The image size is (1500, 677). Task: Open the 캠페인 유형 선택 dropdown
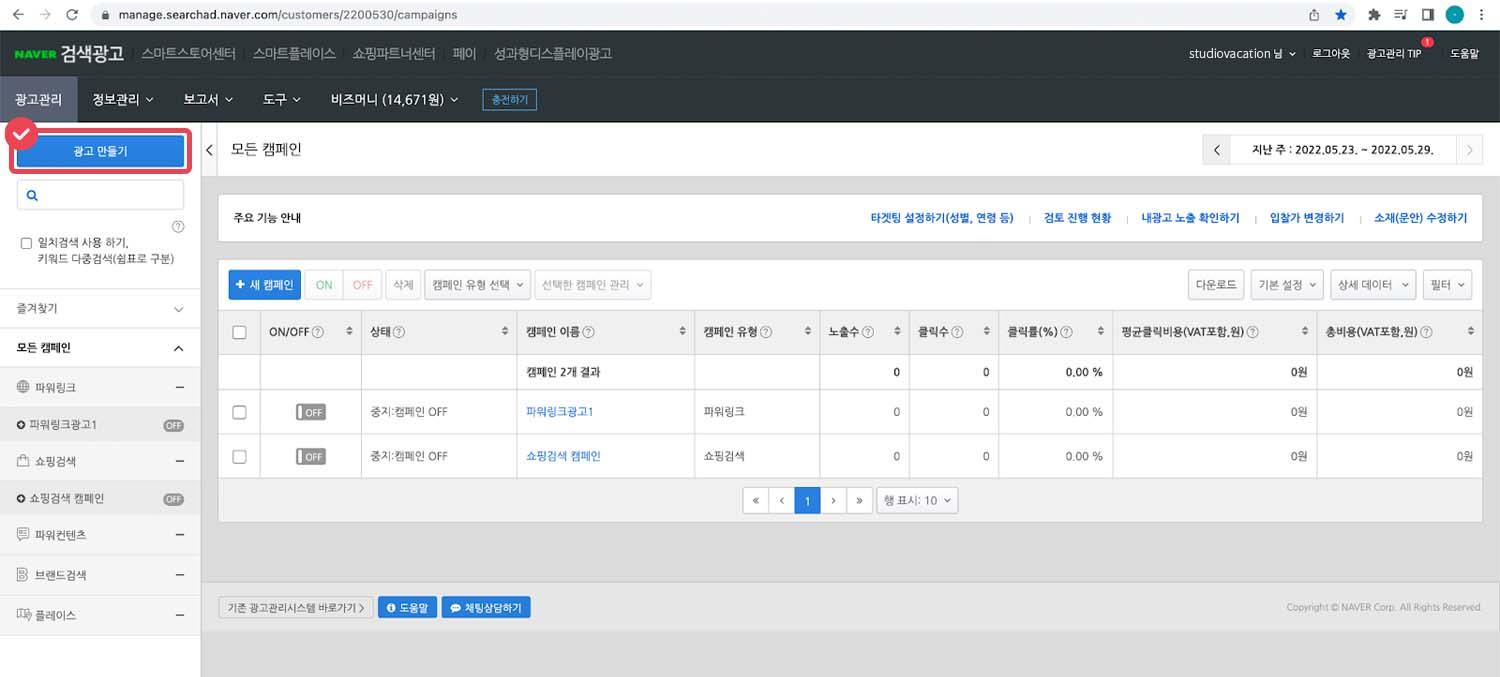(478, 285)
